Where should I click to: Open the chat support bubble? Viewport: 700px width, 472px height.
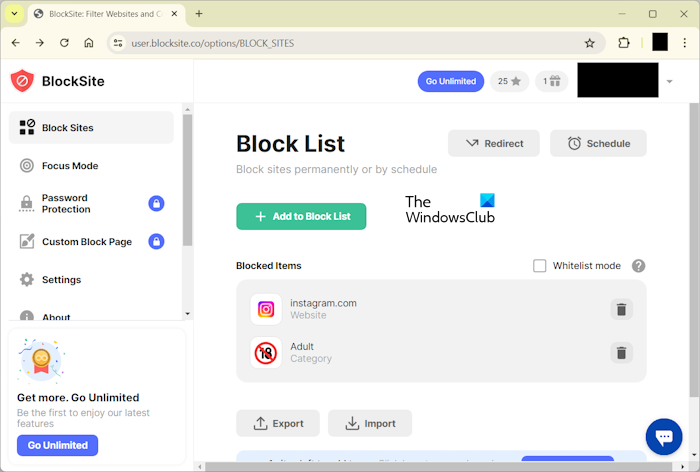[664, 437]
